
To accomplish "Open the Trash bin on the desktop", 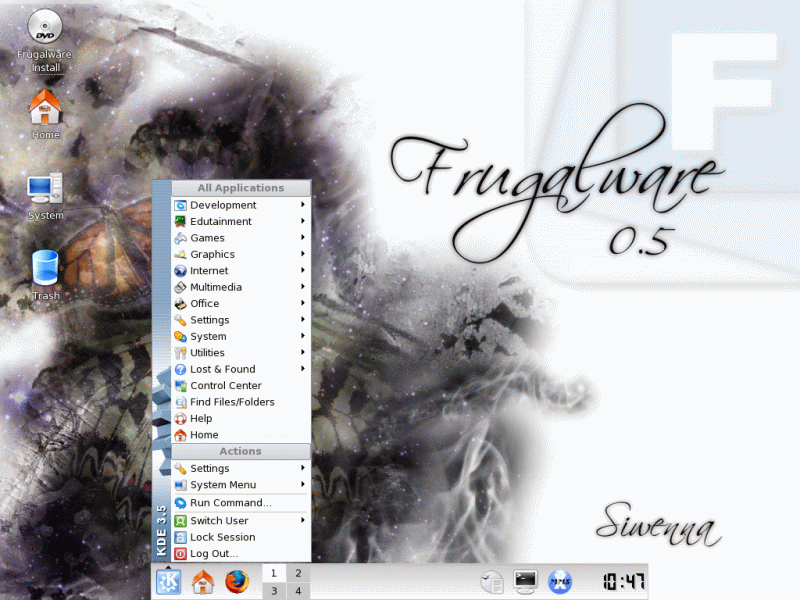I will point(45,274).
